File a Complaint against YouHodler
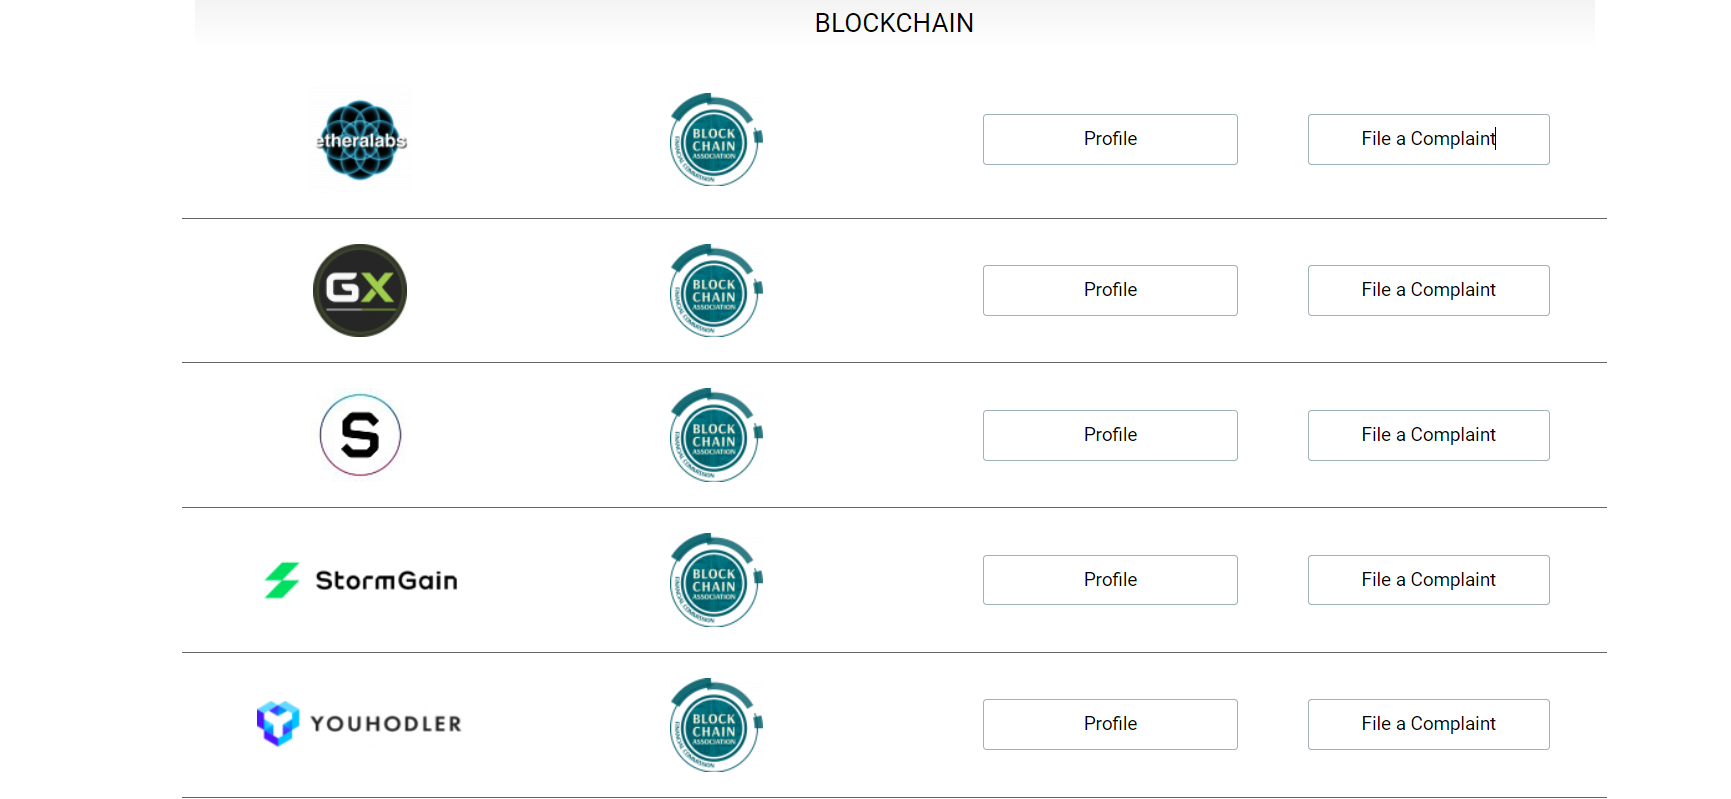The image size is (1731, 799). pos(1428,724)
